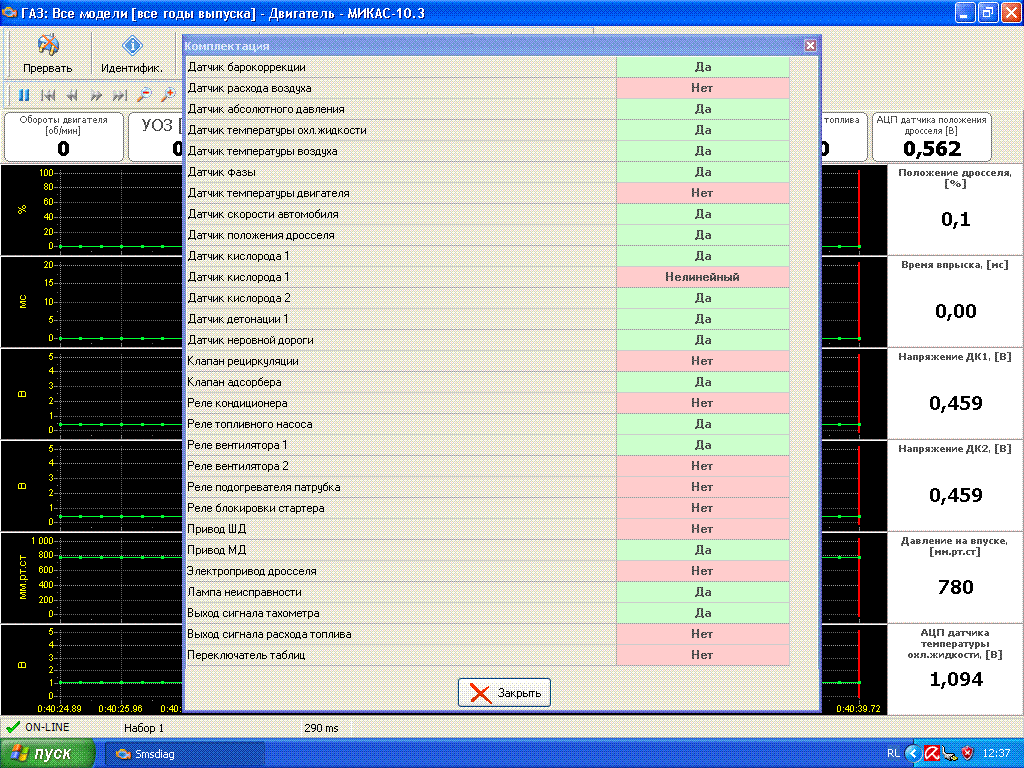The width and height of the screenshot is (1024, 768).
Task: Click the zoom out magnifier icon
Action: tap(144, 95)
